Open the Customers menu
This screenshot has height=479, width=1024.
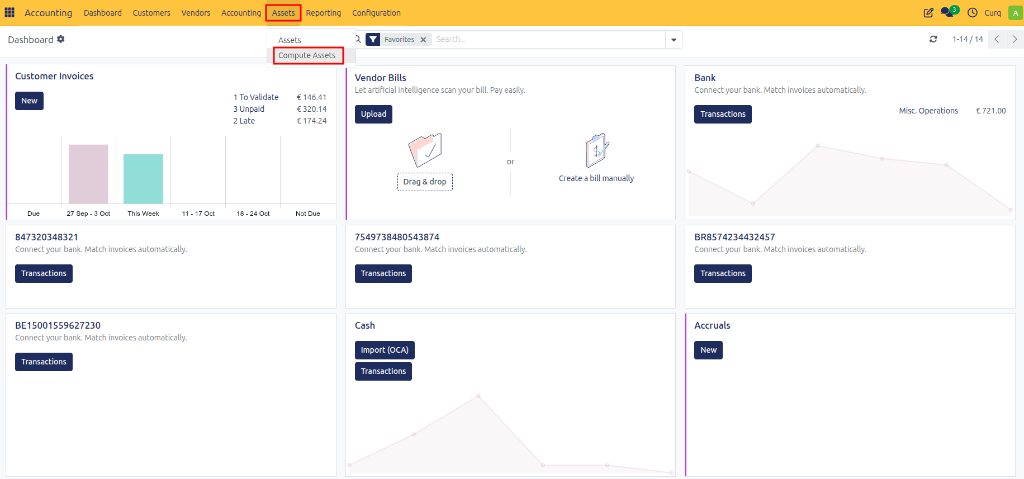coord(152,12)
